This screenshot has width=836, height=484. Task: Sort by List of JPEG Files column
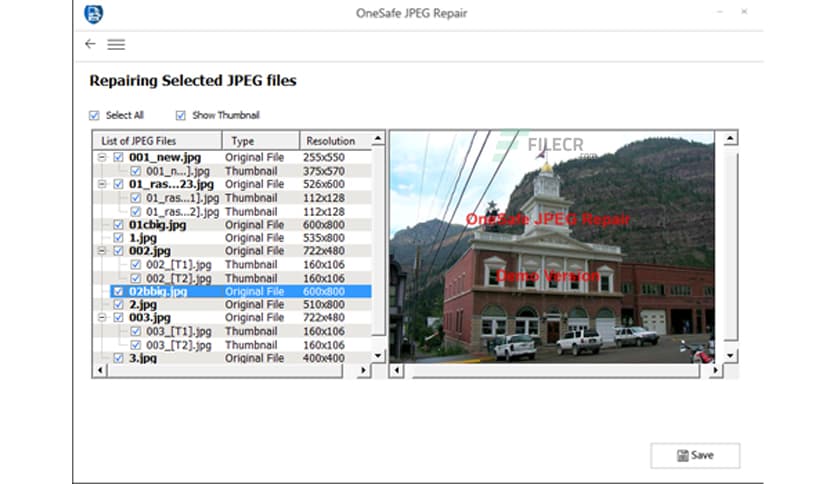[158, 141]
